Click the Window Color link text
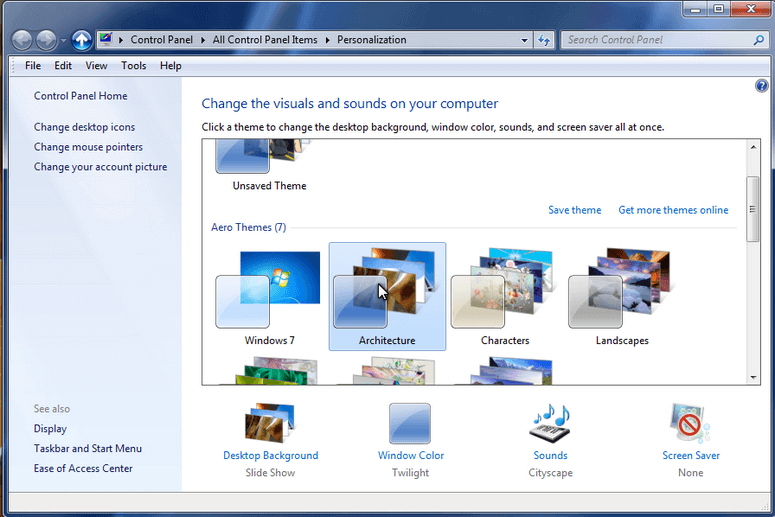This screenshot has height=517, width=775. tap(411, 456)
